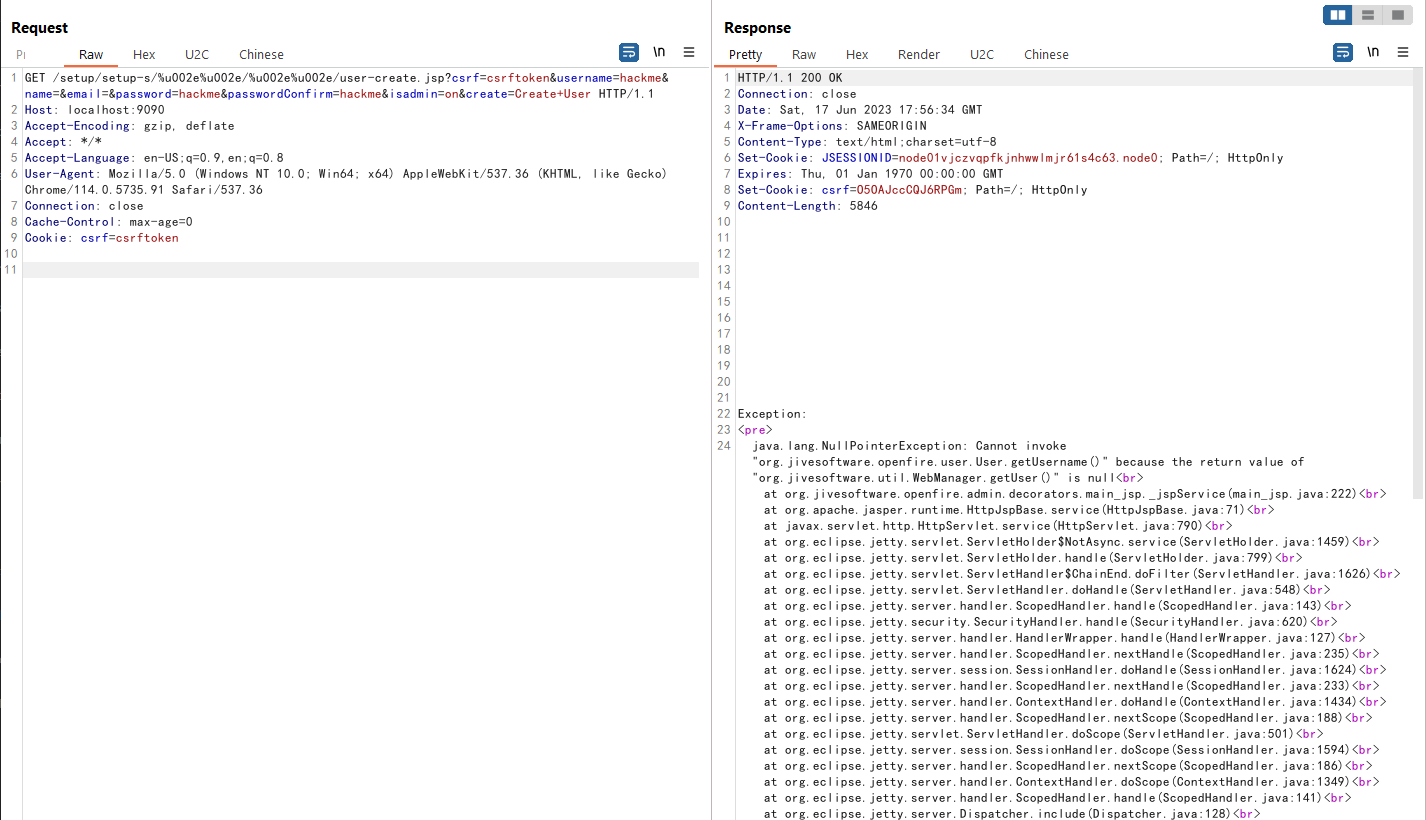This screenshot has height=820, width=1426.
Task: Click the 'Accept-Language' request header line
Action: [154, 158]
